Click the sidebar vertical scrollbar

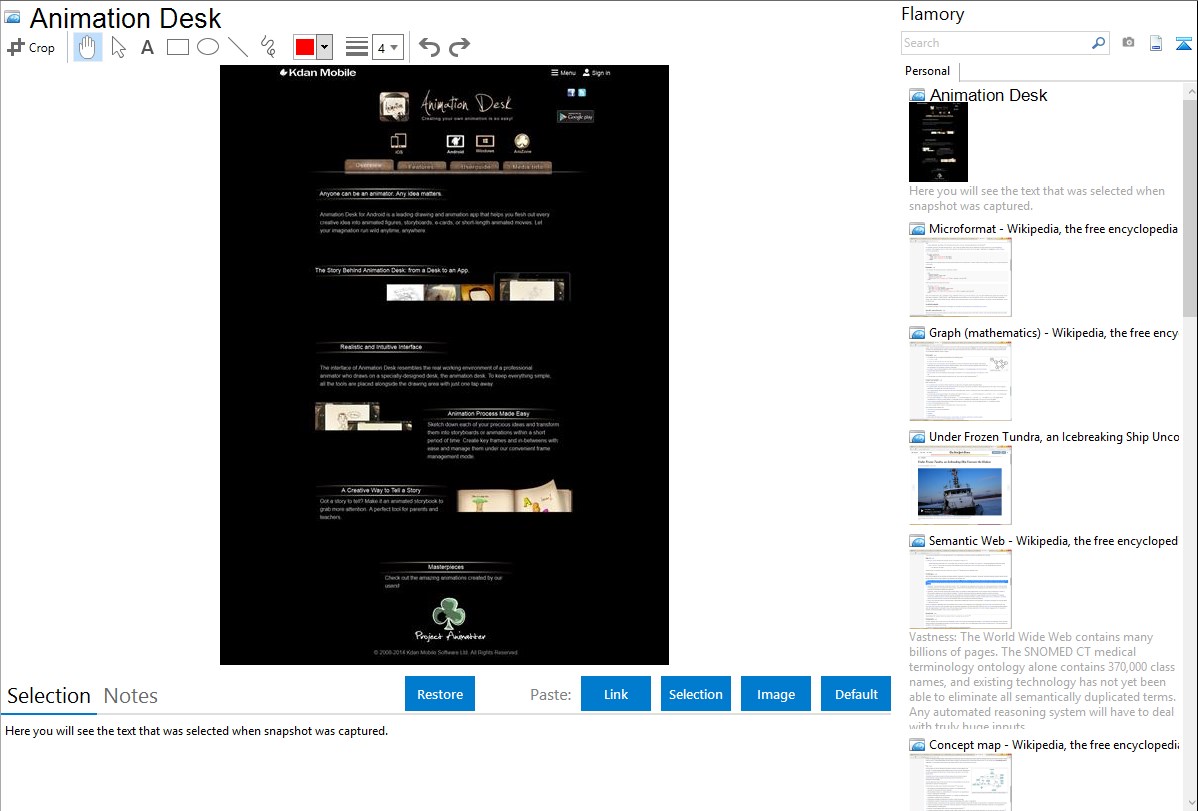1190,206
